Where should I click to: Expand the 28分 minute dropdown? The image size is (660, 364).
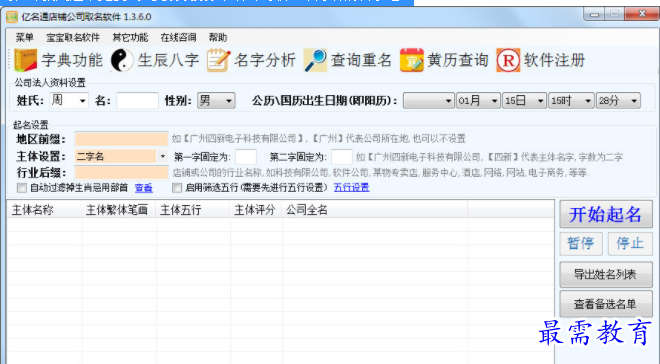[634, 101]
